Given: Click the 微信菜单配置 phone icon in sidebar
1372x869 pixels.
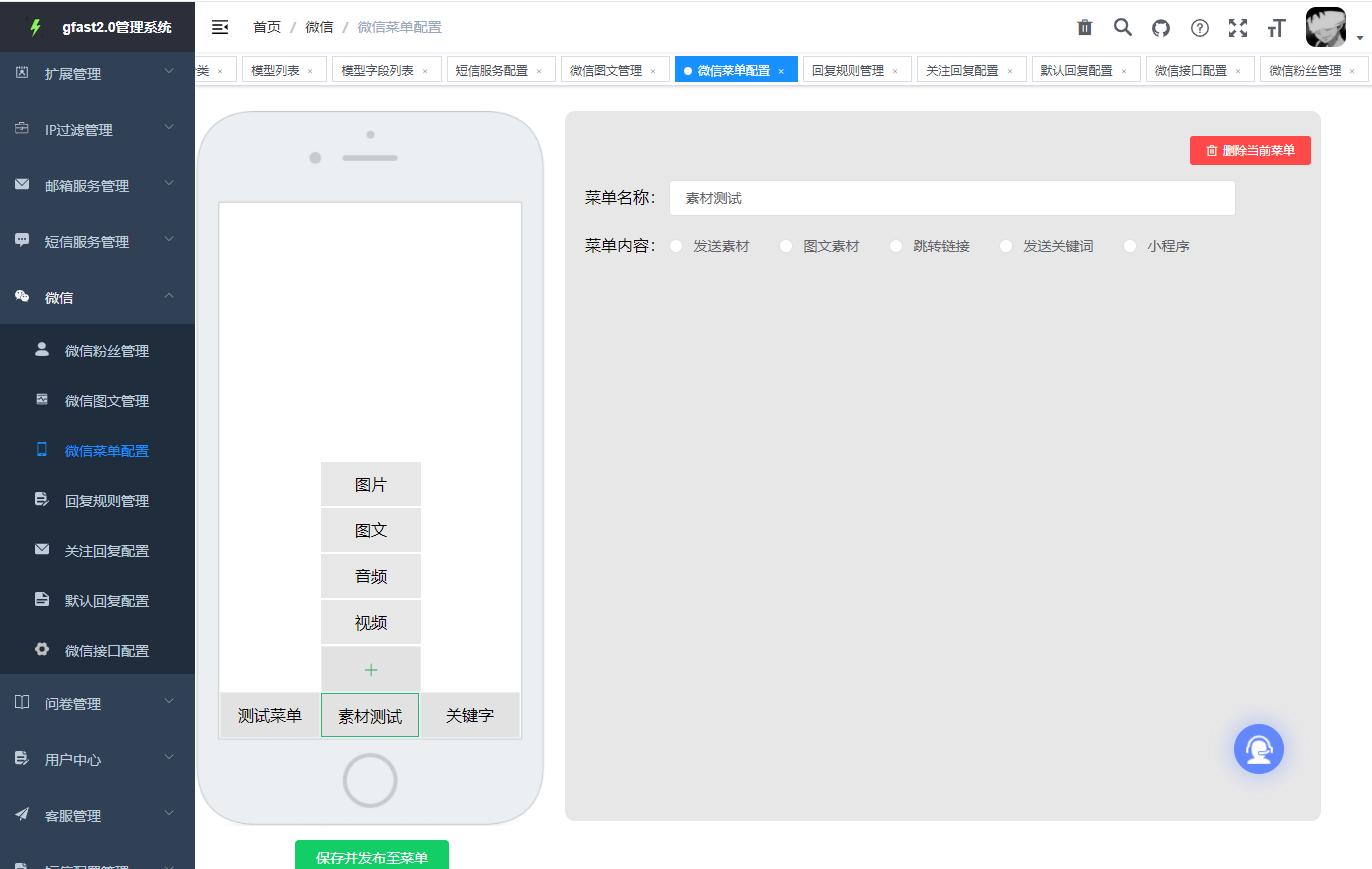Looking at the screenshot, I should point(42,449).
